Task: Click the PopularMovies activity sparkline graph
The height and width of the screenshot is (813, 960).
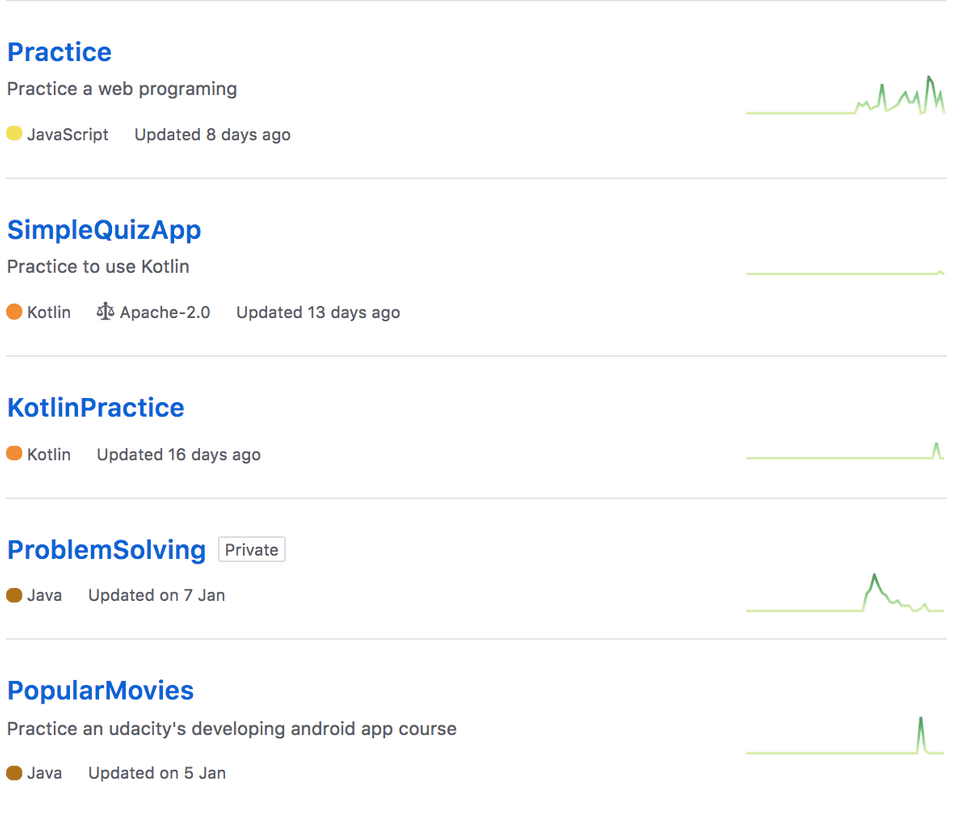Action: point(845,735)
